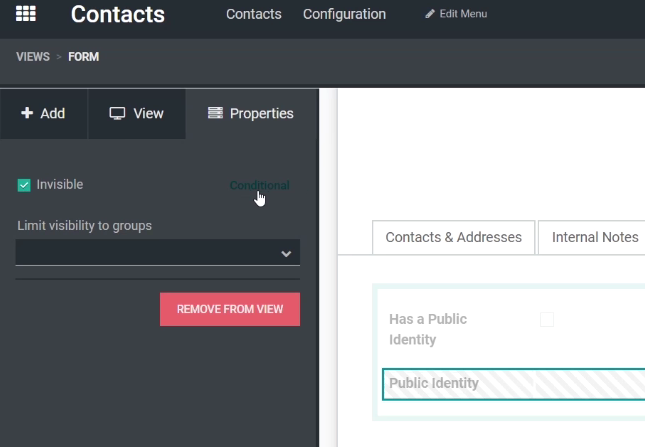Toggle the Has a Public Identity checkbox
Screen dimensions: 645x447
click(x=547, y=319)
